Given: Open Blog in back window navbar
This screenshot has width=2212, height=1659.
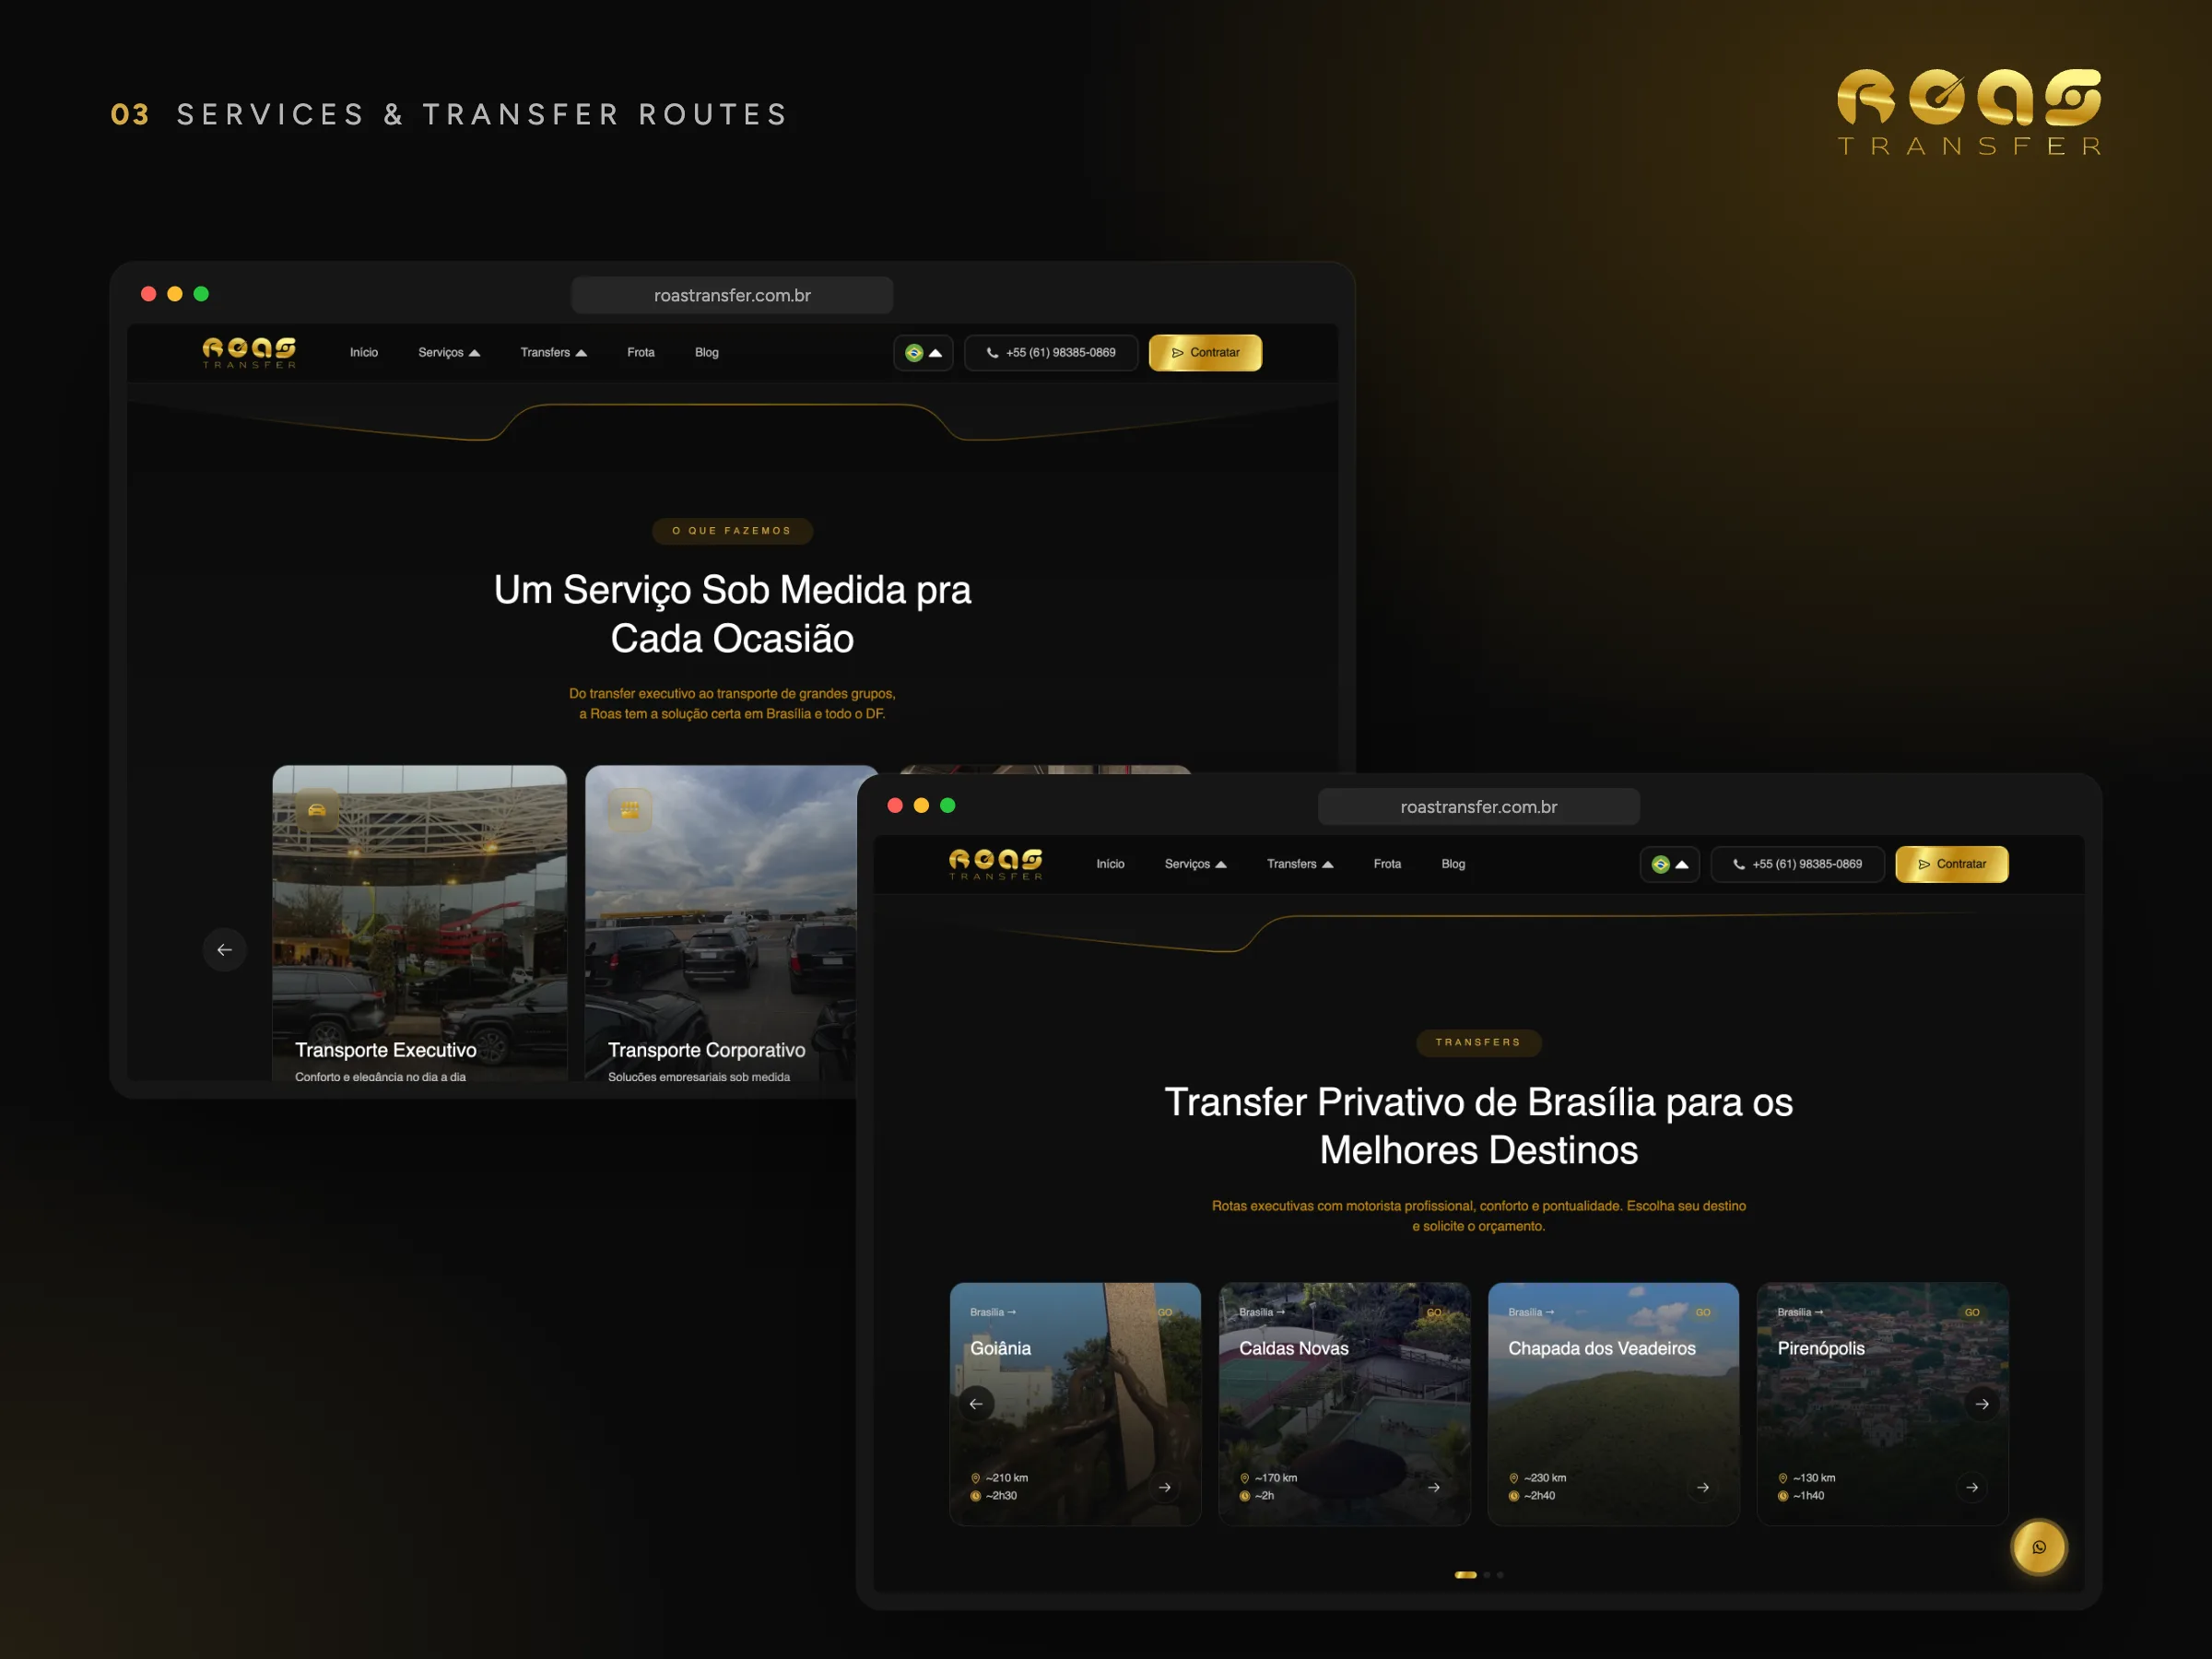Looking at the screenshot, I should 707,352.
